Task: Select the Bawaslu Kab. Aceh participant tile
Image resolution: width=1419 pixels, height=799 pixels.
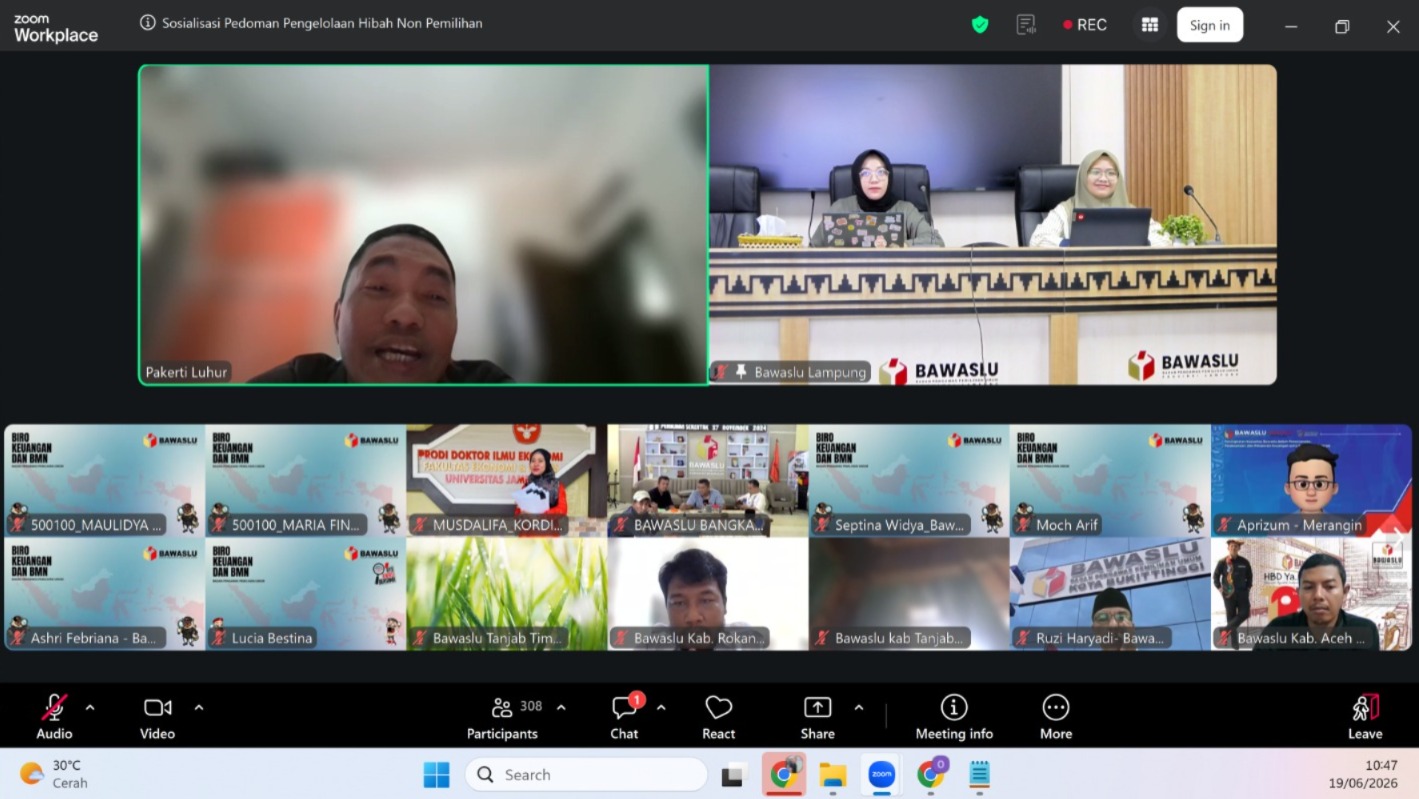Action: click(x=1311, y=594)
